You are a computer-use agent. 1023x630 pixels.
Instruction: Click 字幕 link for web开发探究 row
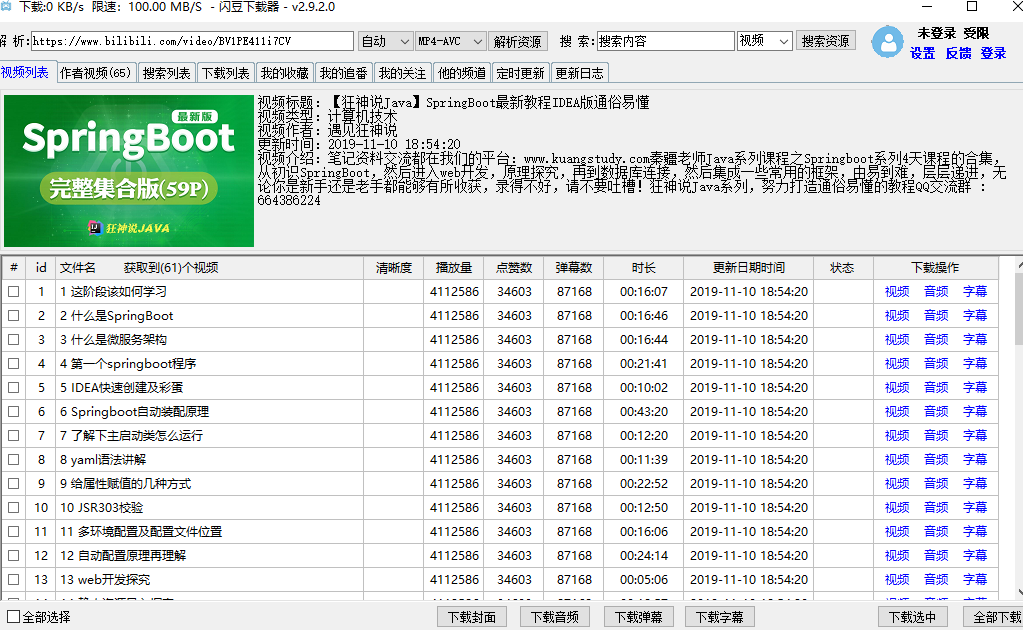(975, 579)
